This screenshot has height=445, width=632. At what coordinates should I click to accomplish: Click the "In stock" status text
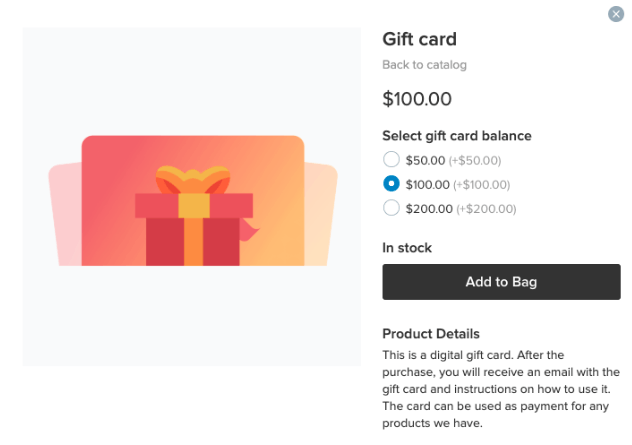(x=407, y=248)
